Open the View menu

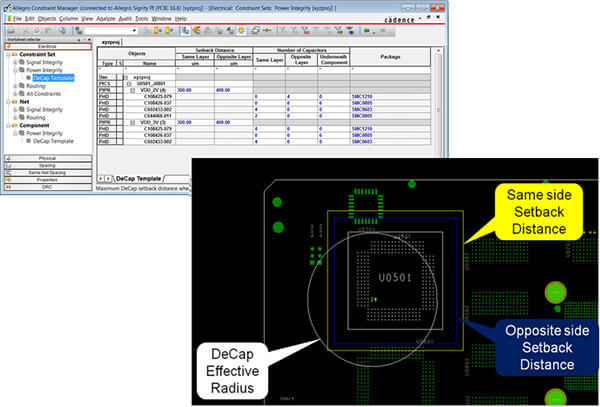pyautogui.click(x=87, y=18)
